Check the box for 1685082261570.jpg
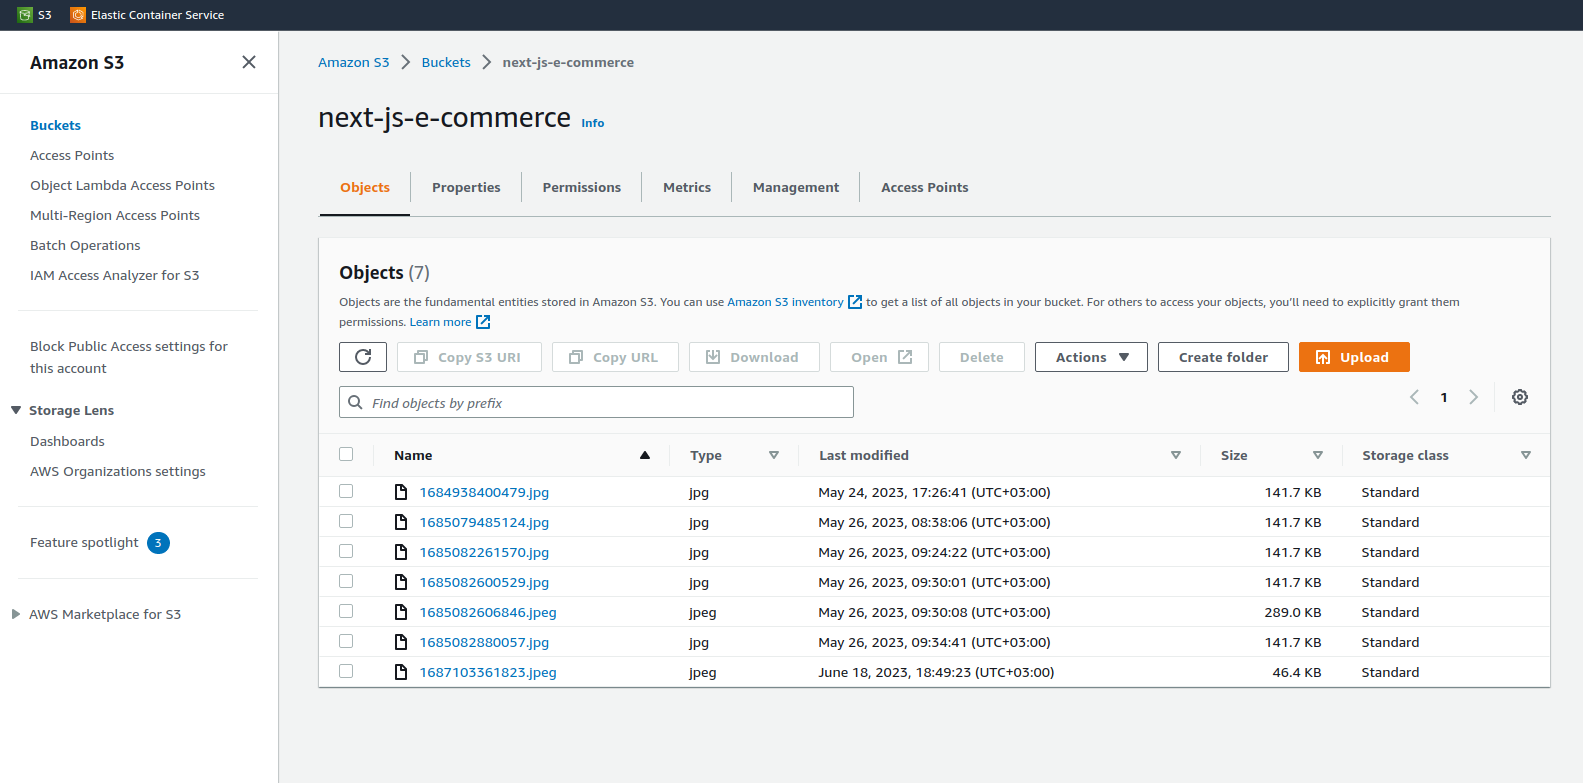1583x783 pixels. click(x=346, y=551)
